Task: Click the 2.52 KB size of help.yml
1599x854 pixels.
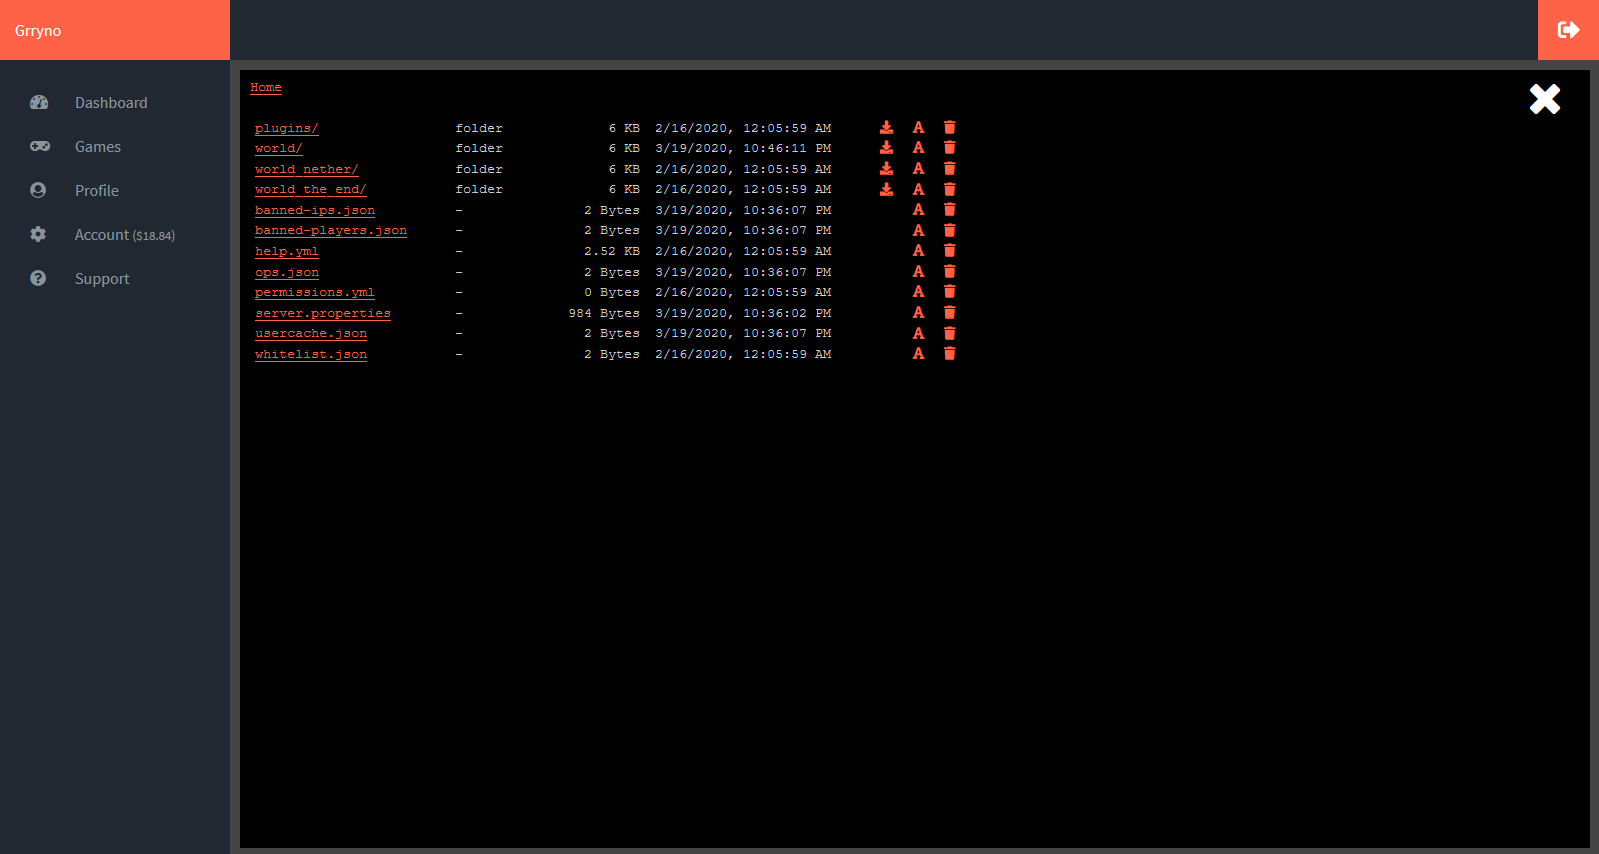Action: pos(612,251)
